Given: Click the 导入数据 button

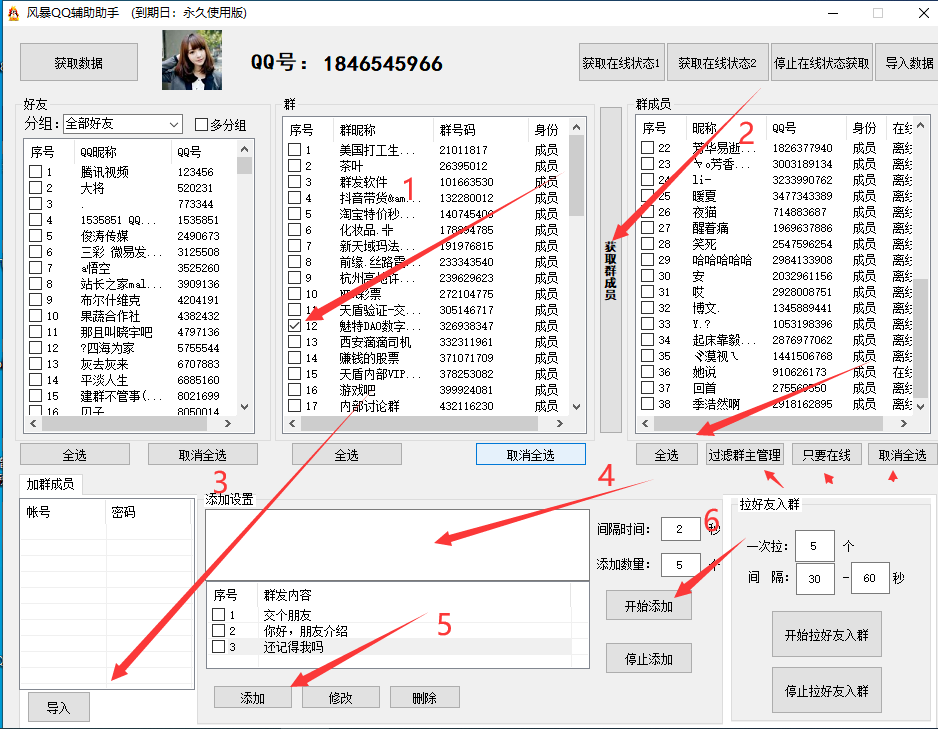Looking at the screenshot, I should pyautogui.click(x=908, y=62).
